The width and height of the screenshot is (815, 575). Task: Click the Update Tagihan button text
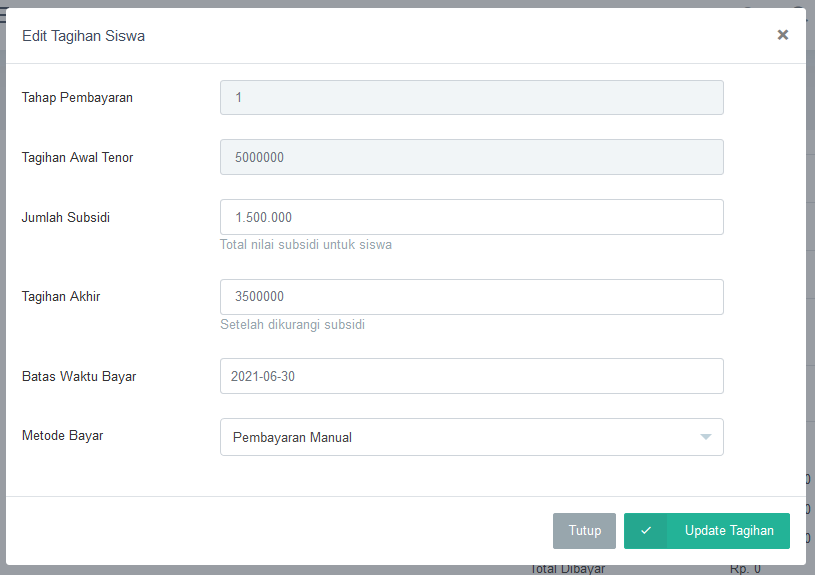click(729, 531)
